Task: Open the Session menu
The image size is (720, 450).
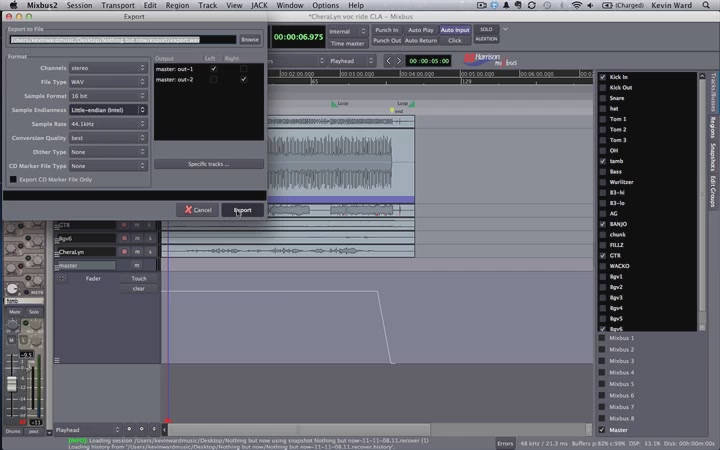Action: coord(79,5)
